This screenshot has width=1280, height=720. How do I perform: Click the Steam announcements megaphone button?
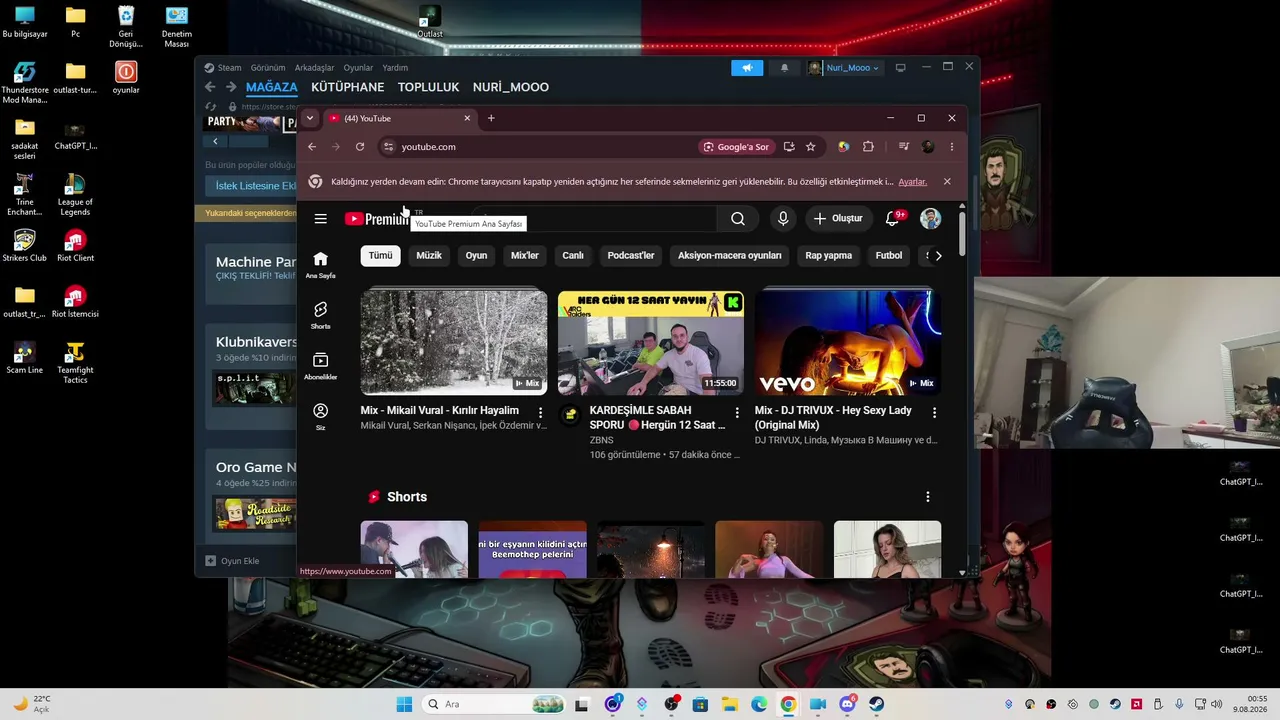(x=747, y=68)
